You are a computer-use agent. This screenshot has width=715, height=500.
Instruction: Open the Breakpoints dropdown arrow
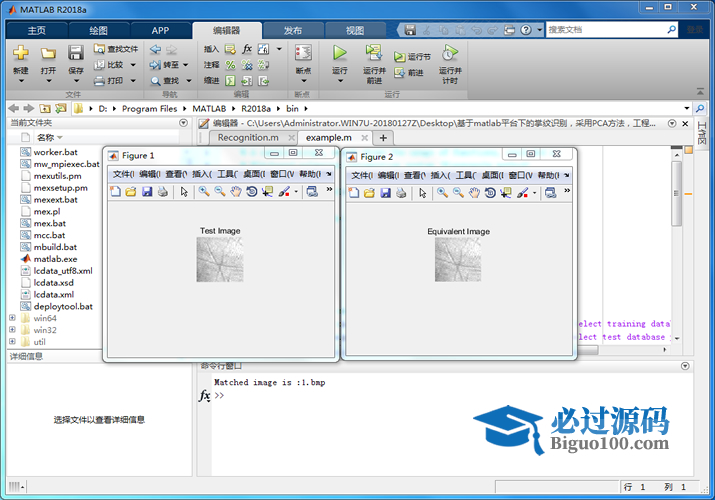[x=304, y=81]
